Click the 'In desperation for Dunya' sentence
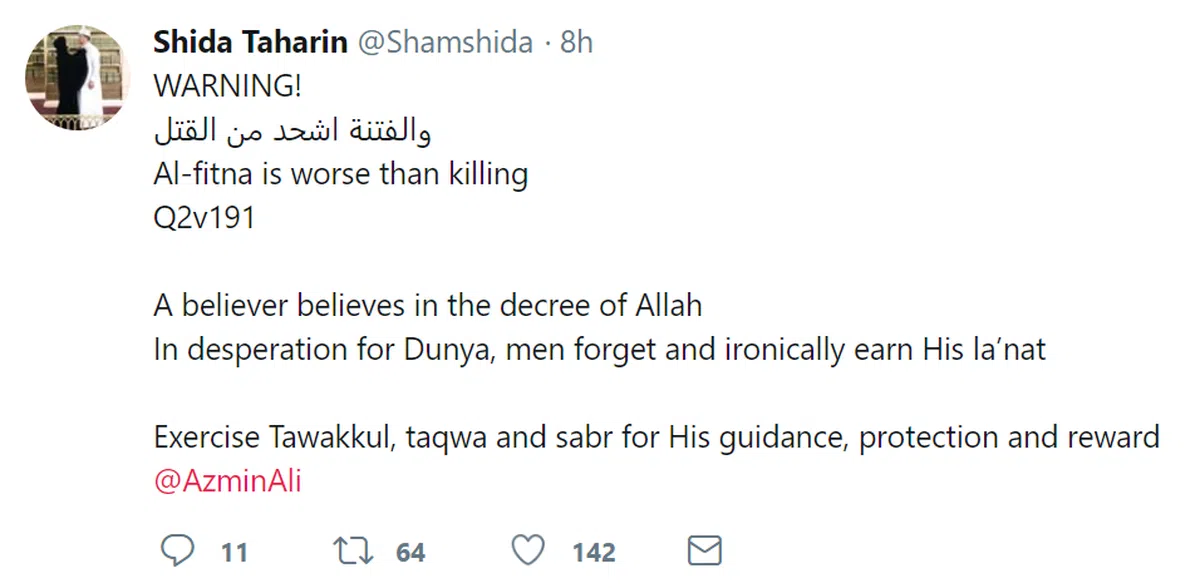The height and width of the screenshot is (588, 1200). (600, 349)
